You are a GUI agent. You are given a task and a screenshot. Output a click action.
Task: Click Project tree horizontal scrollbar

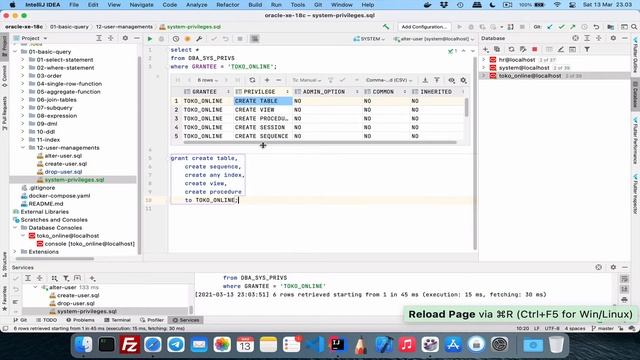pos(54,258)
